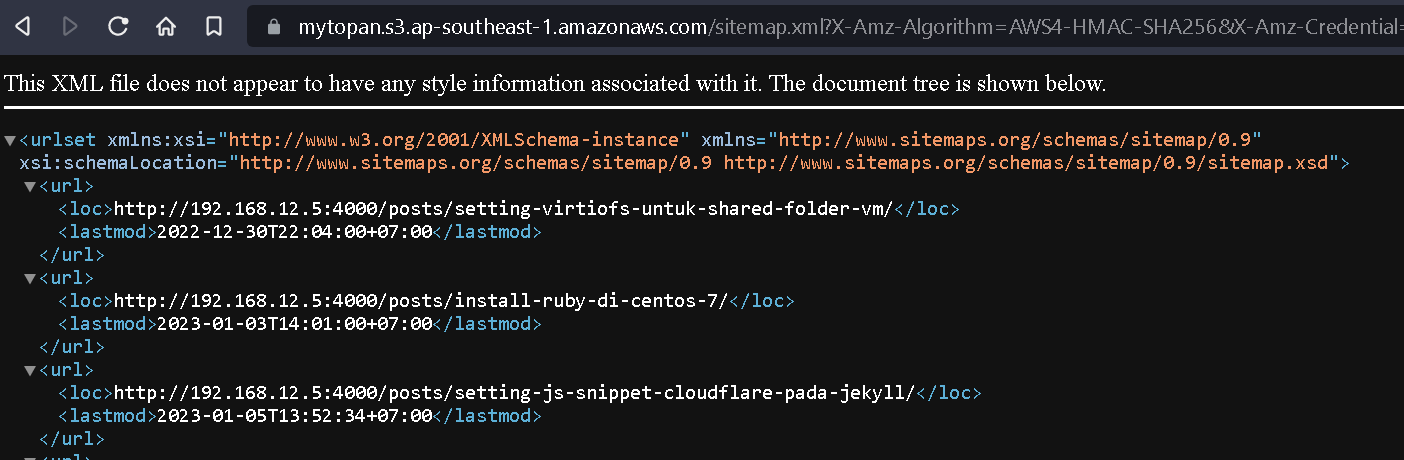Screen dimensions: 1404x460
Task: Collapse the virtiofs shared folder url node
Action: pyautogui.click(x=30, y=186)
